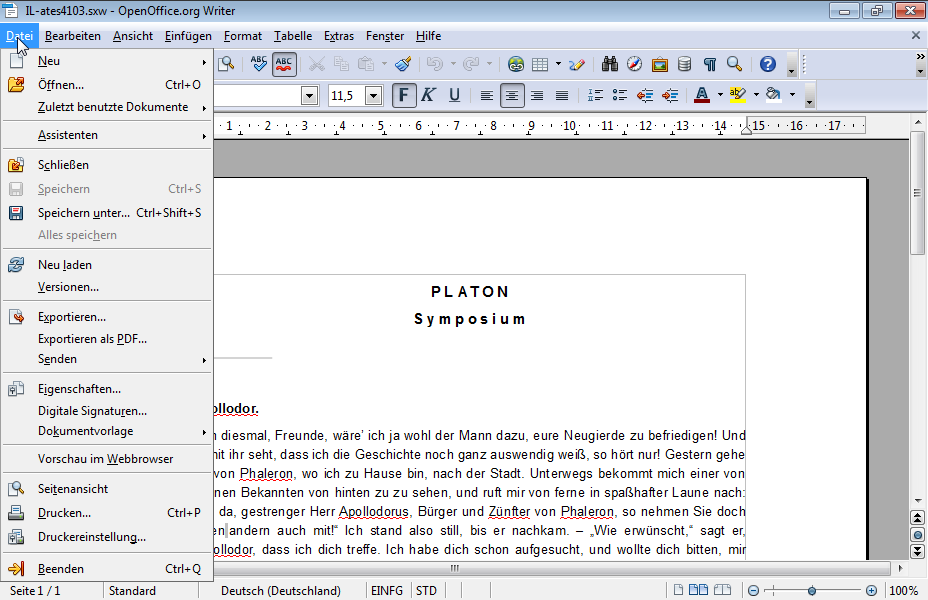The width and height of the screenshot is (928, 600).
Task: Click the Increase Indent icon
Action: pyautogui.click(x=669, y=95)
